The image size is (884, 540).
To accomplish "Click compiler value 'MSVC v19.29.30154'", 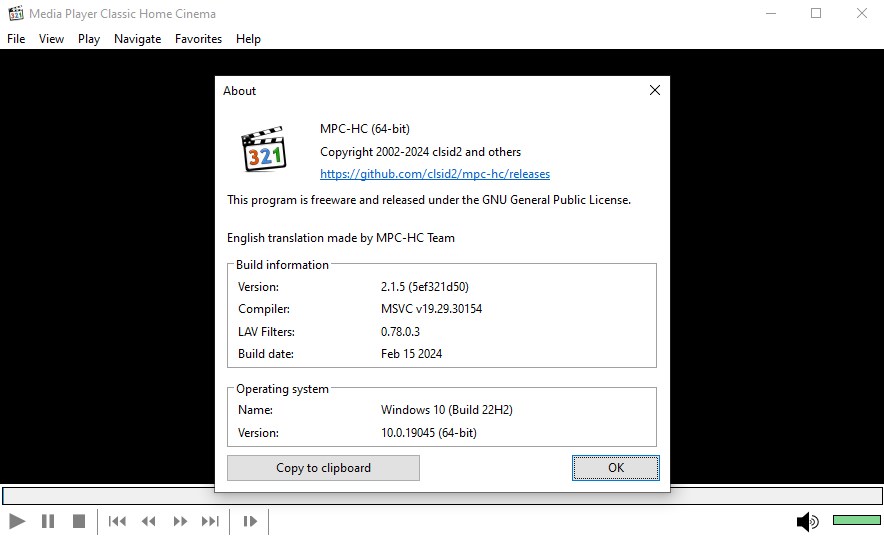I will pos(431,309).
